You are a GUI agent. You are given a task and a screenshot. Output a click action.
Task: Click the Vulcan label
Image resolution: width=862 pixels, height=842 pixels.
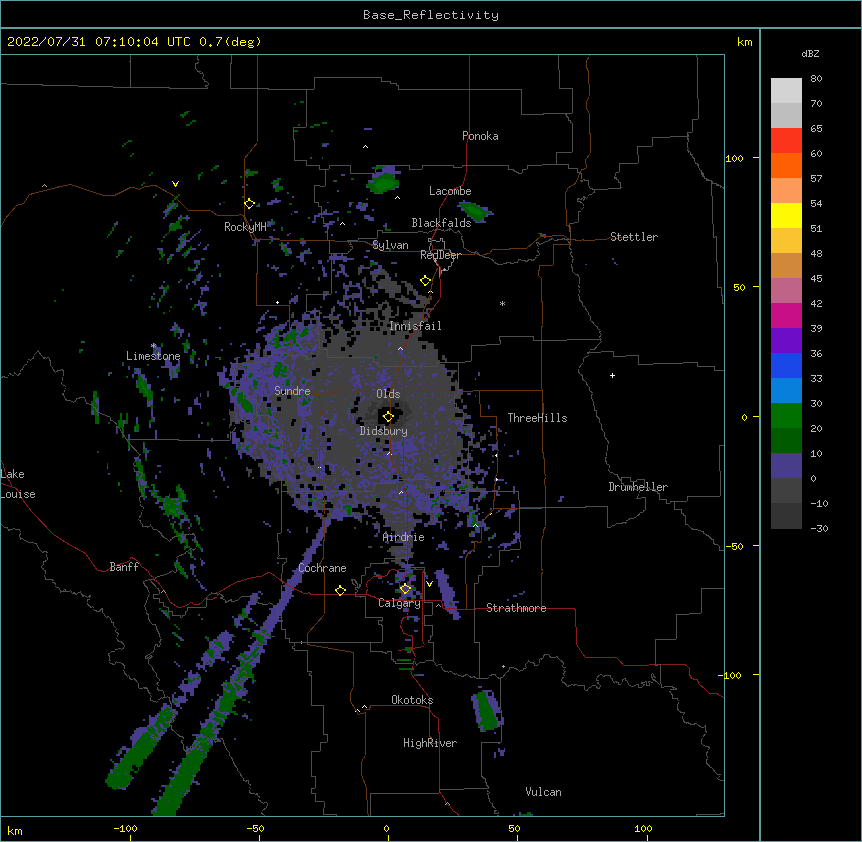543,792
